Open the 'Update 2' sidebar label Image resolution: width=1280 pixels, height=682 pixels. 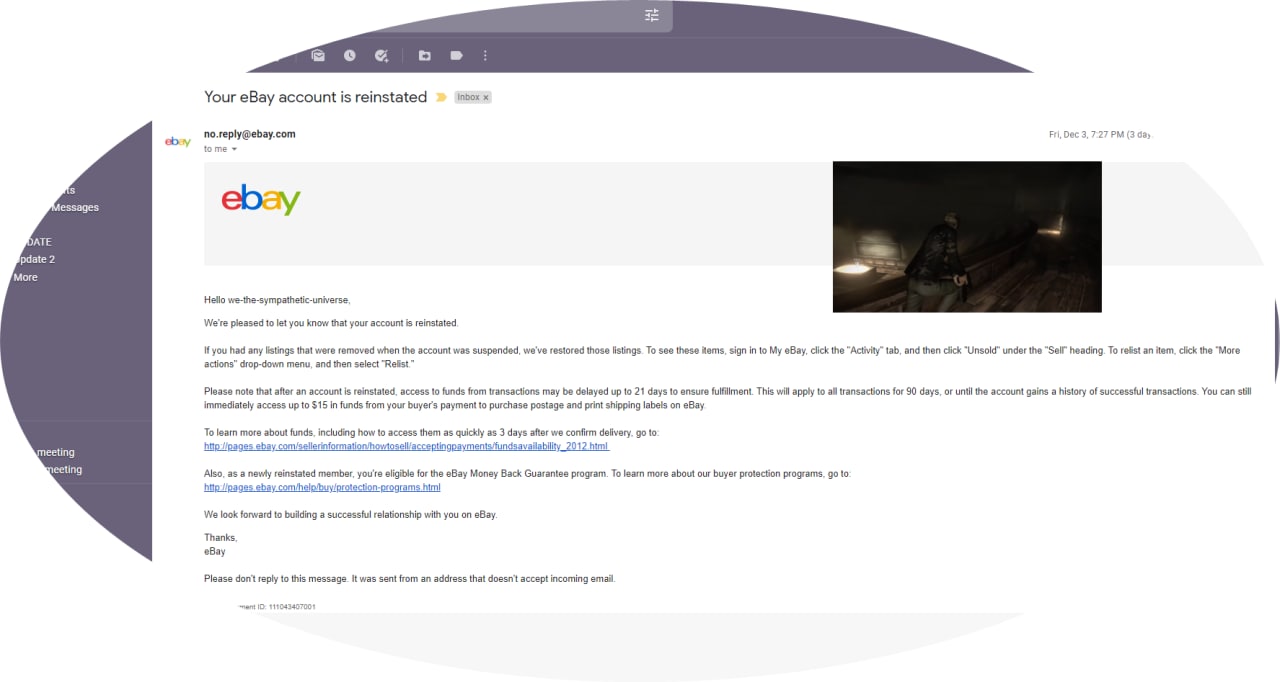coord(34,259)
